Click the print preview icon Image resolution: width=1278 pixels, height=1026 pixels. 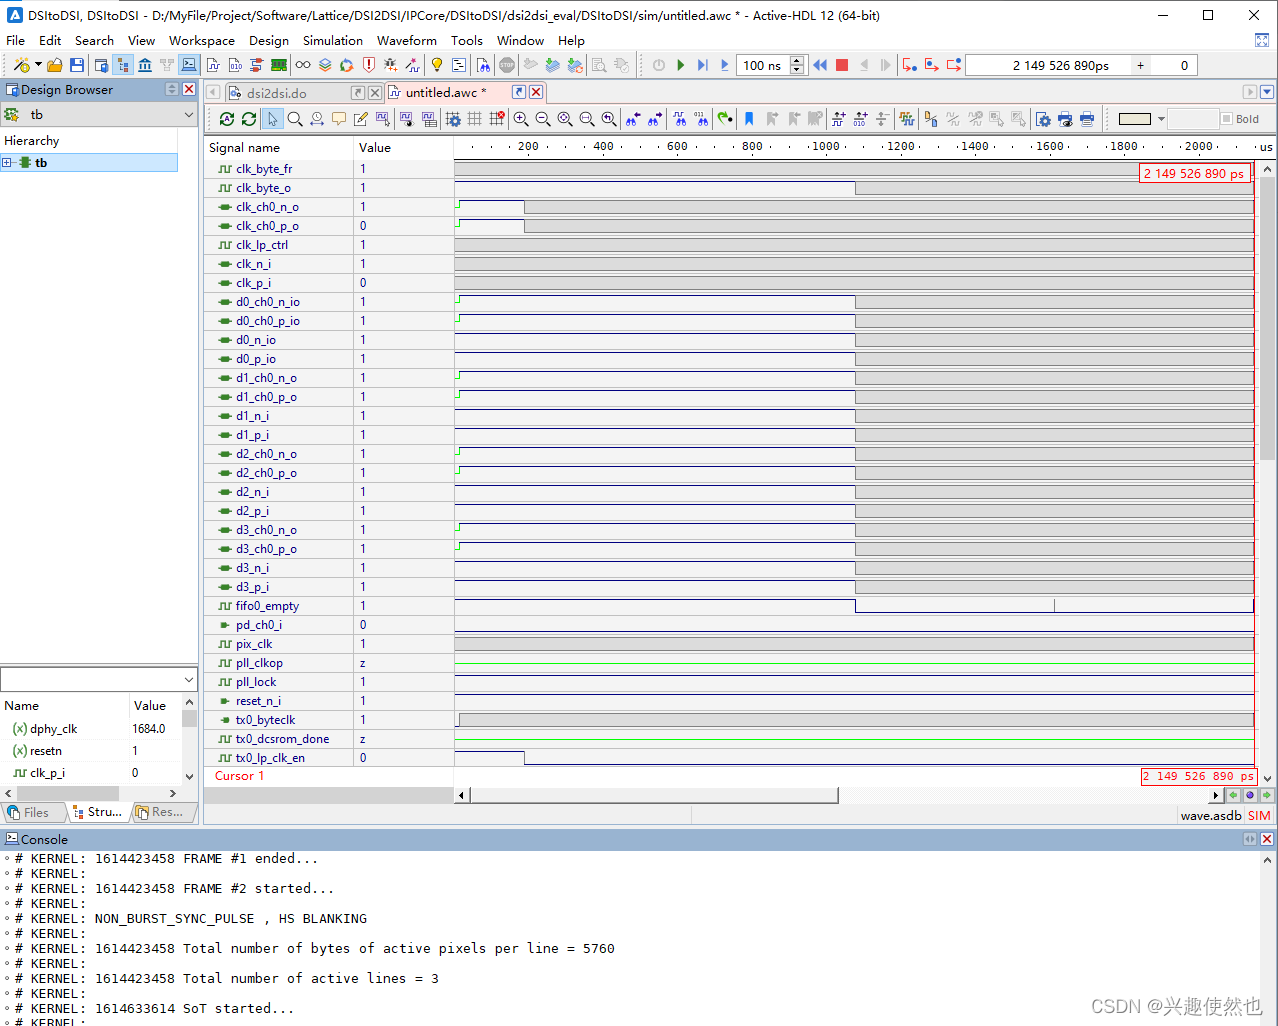click(x=1065, y=119)
